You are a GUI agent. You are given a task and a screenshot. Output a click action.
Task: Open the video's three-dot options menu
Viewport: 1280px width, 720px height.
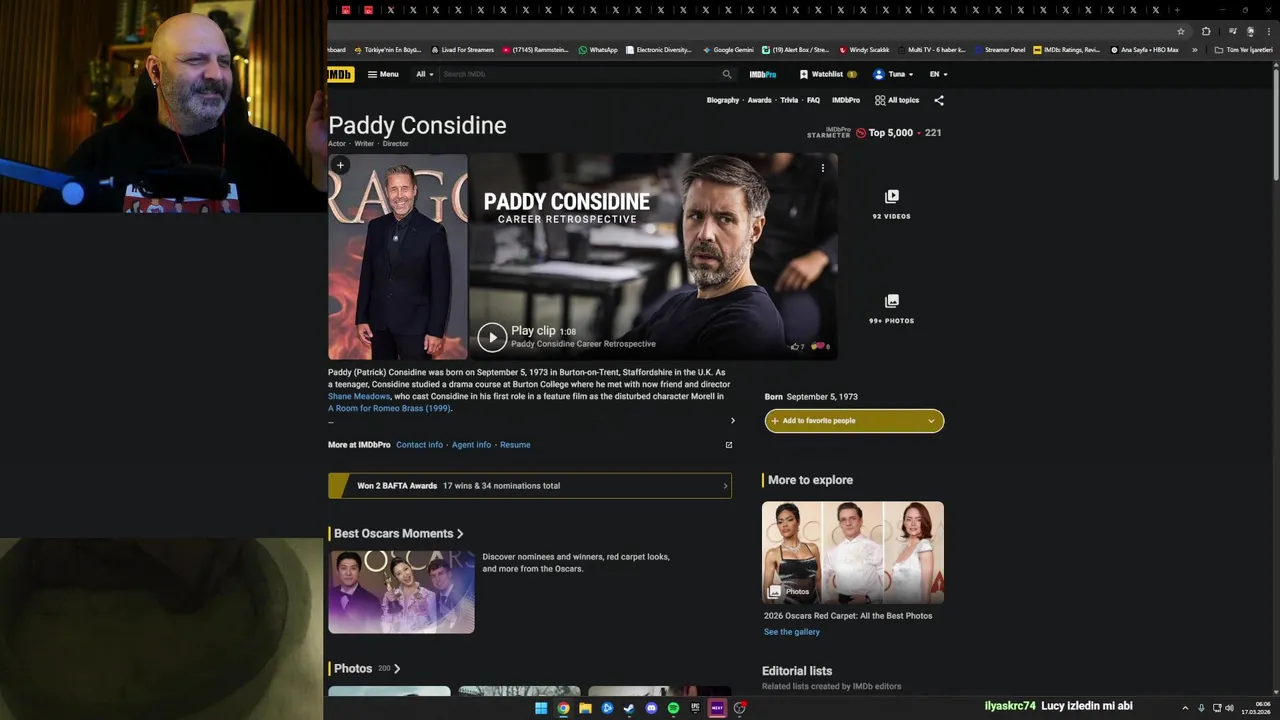[823, 168]
